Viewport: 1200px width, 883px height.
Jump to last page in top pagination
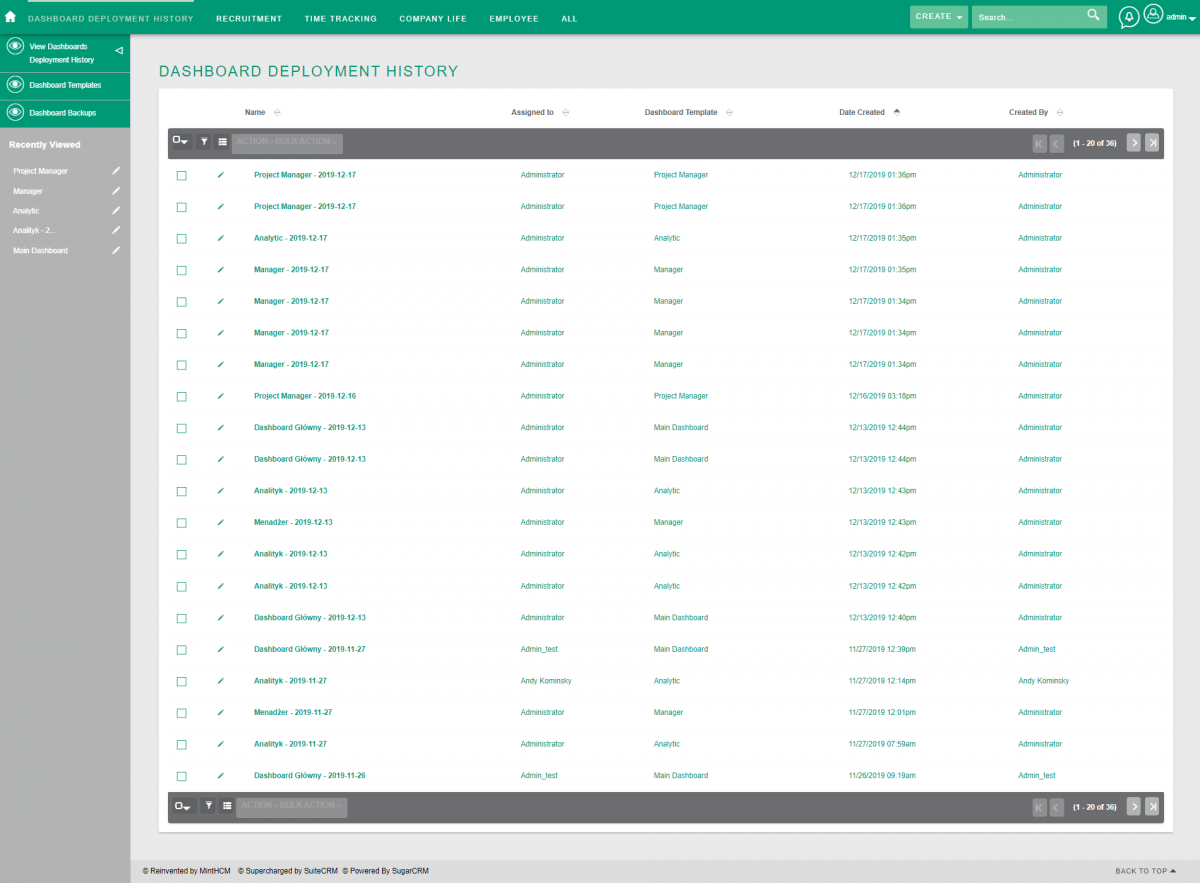tap(1152, 143)
